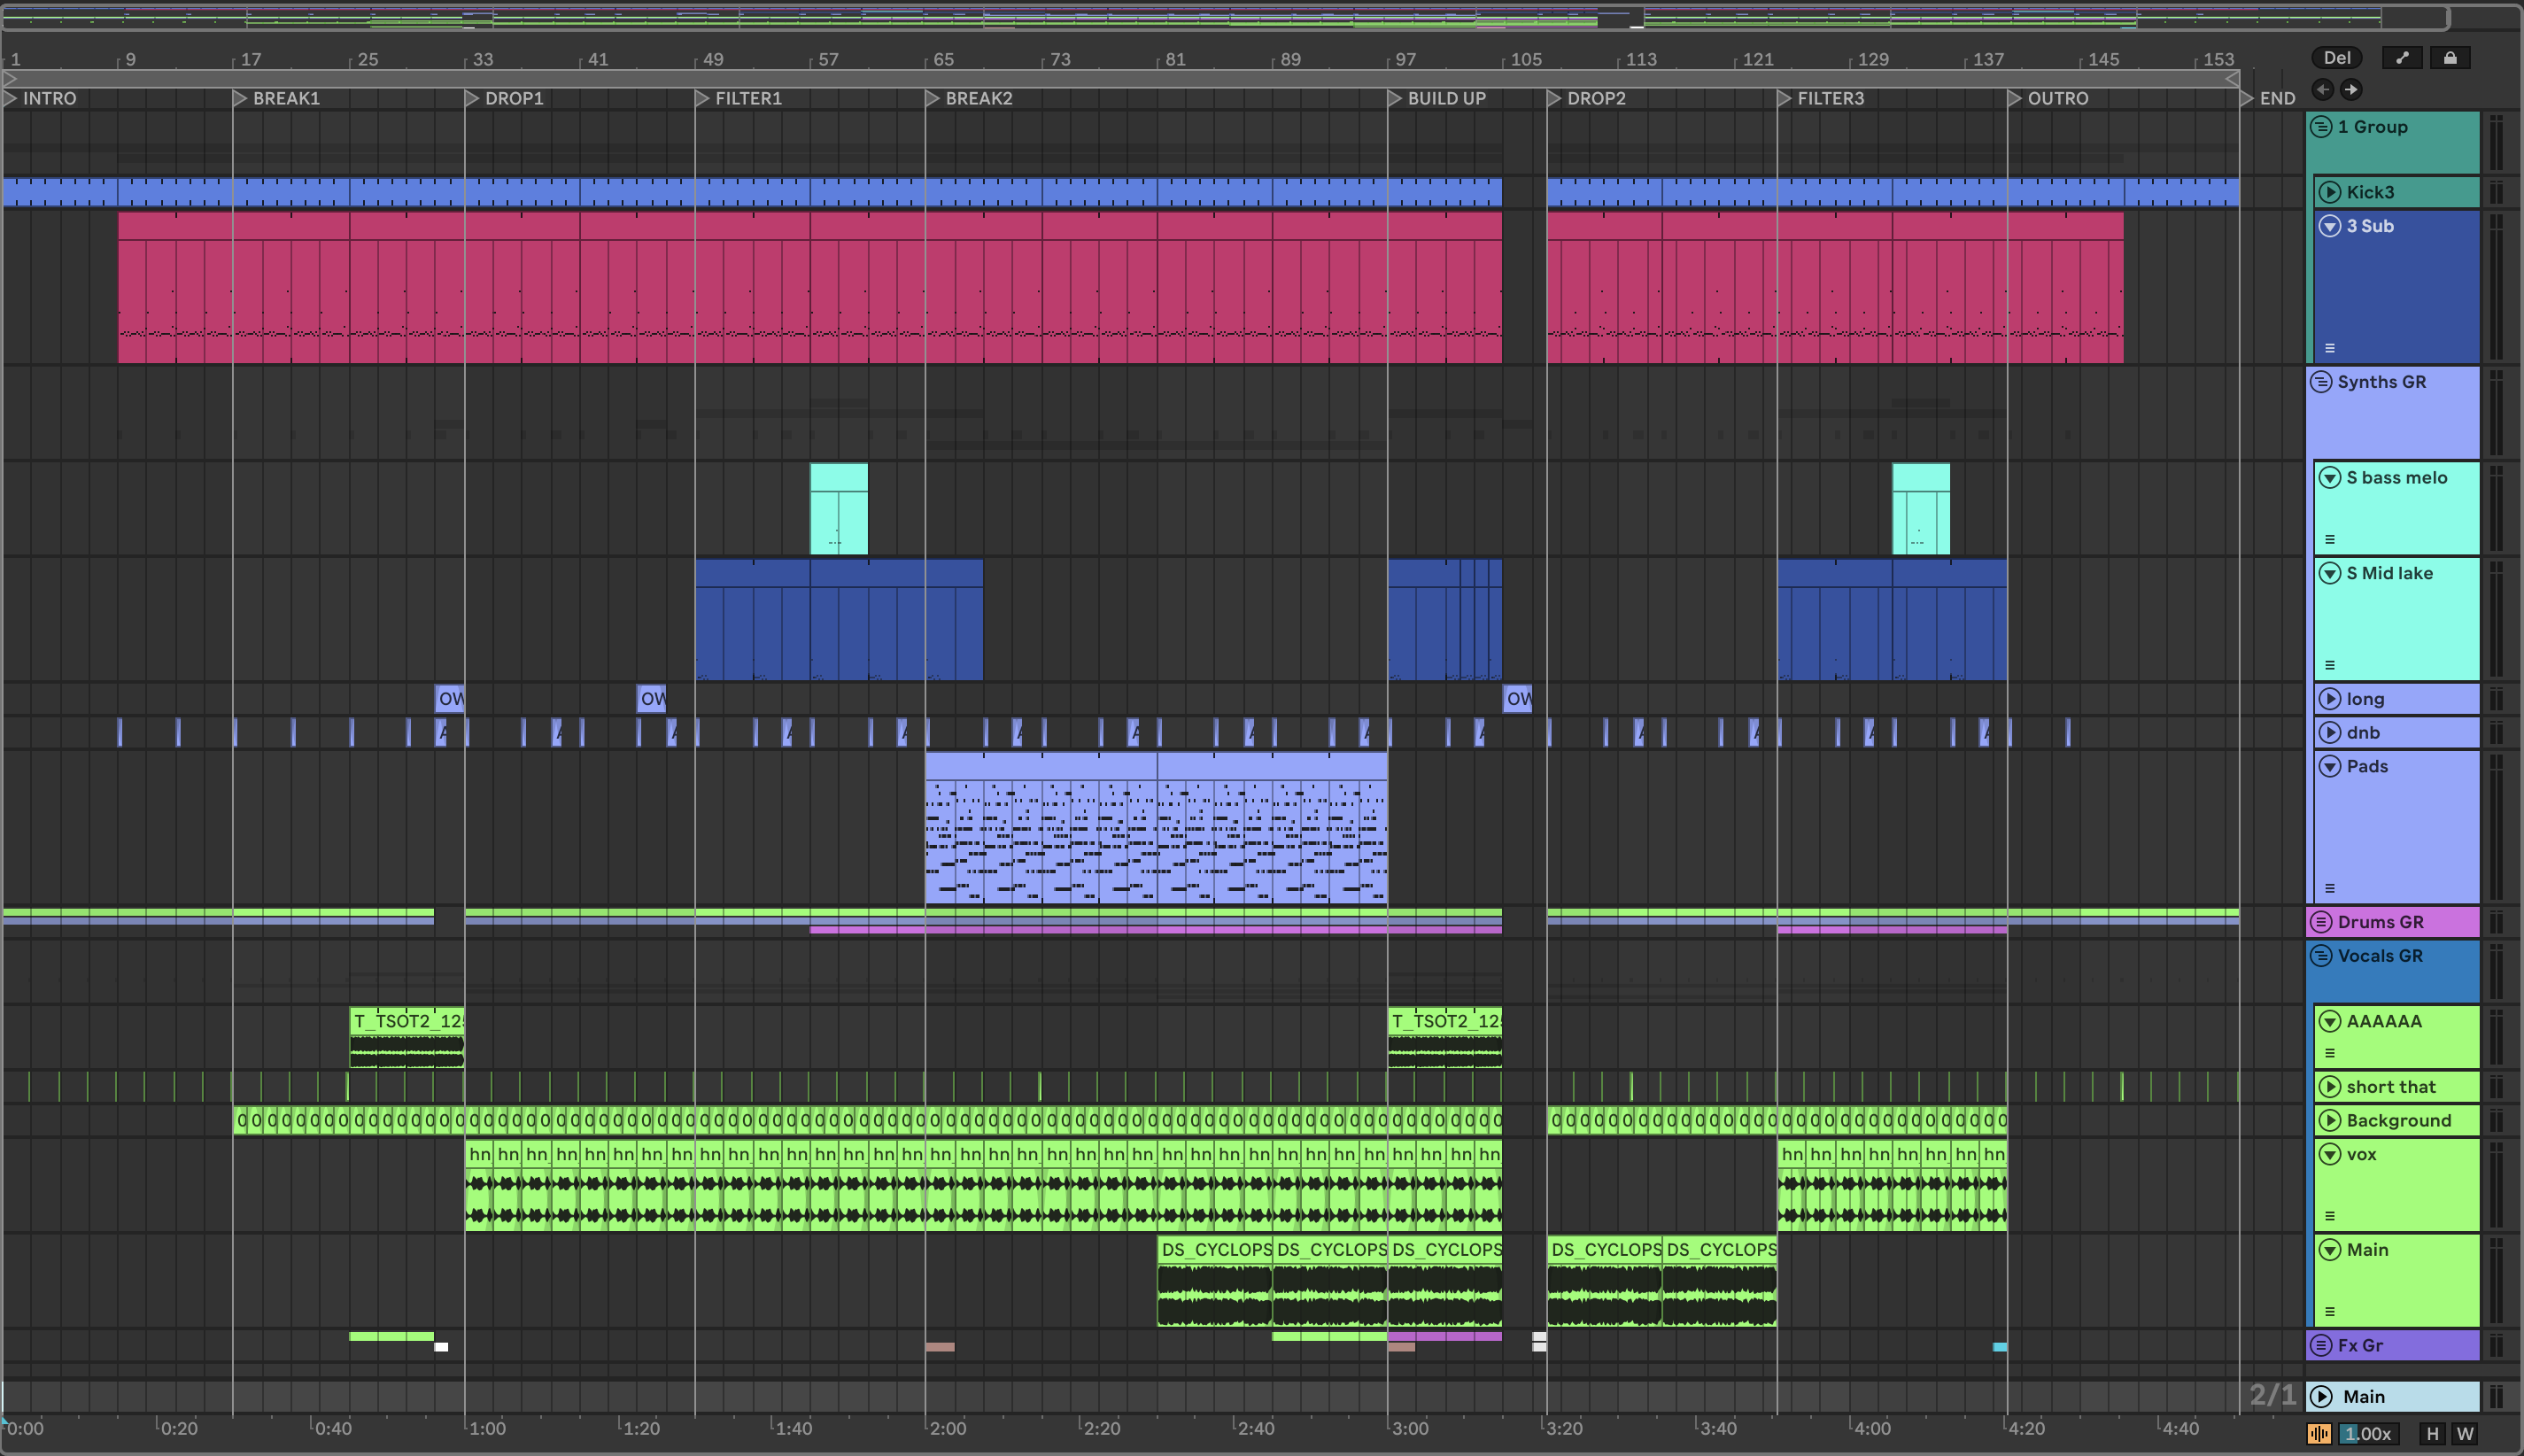Toggle the lock envelopes padlock icon
This screenshot has width=2524, height=1456.
(x=2450, y=58)
